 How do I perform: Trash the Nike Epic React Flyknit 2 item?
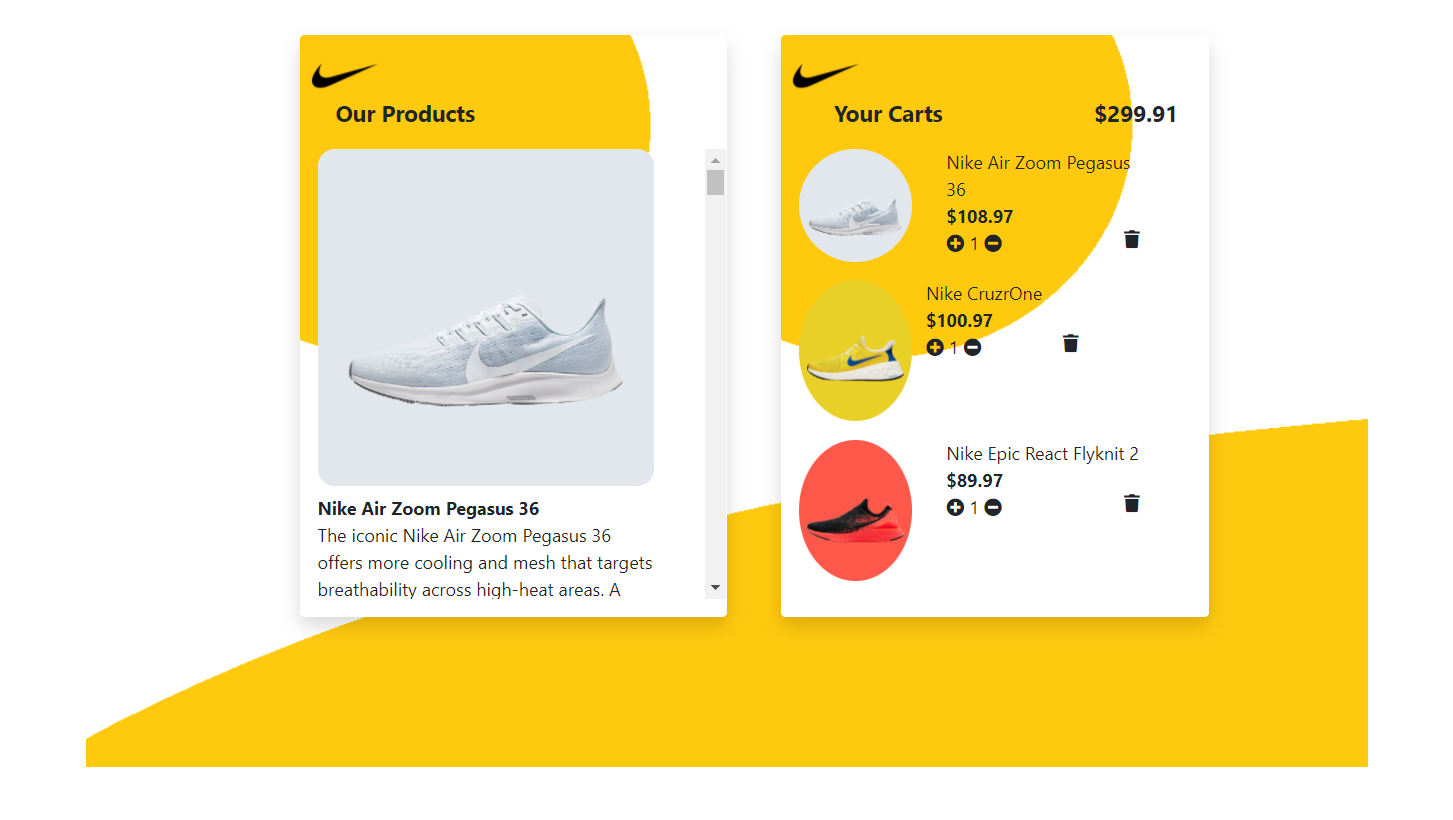point(1132,503)
